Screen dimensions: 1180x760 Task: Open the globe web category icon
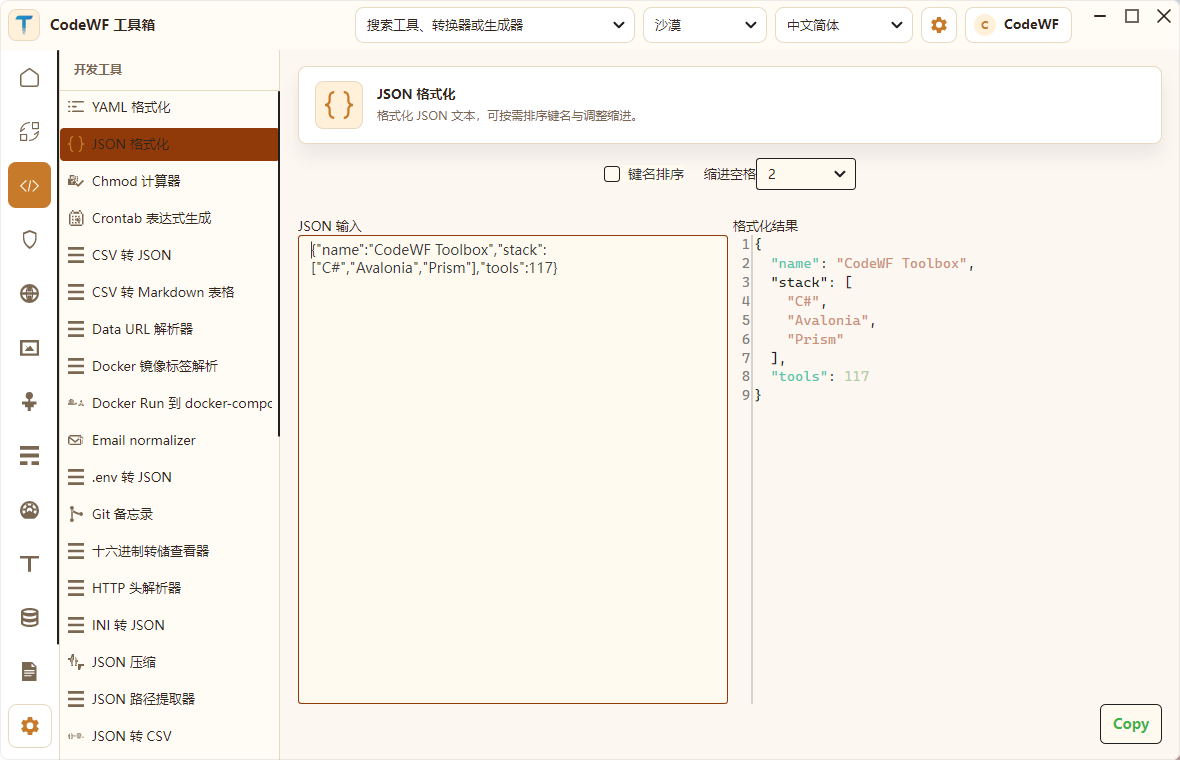[29, 293]
